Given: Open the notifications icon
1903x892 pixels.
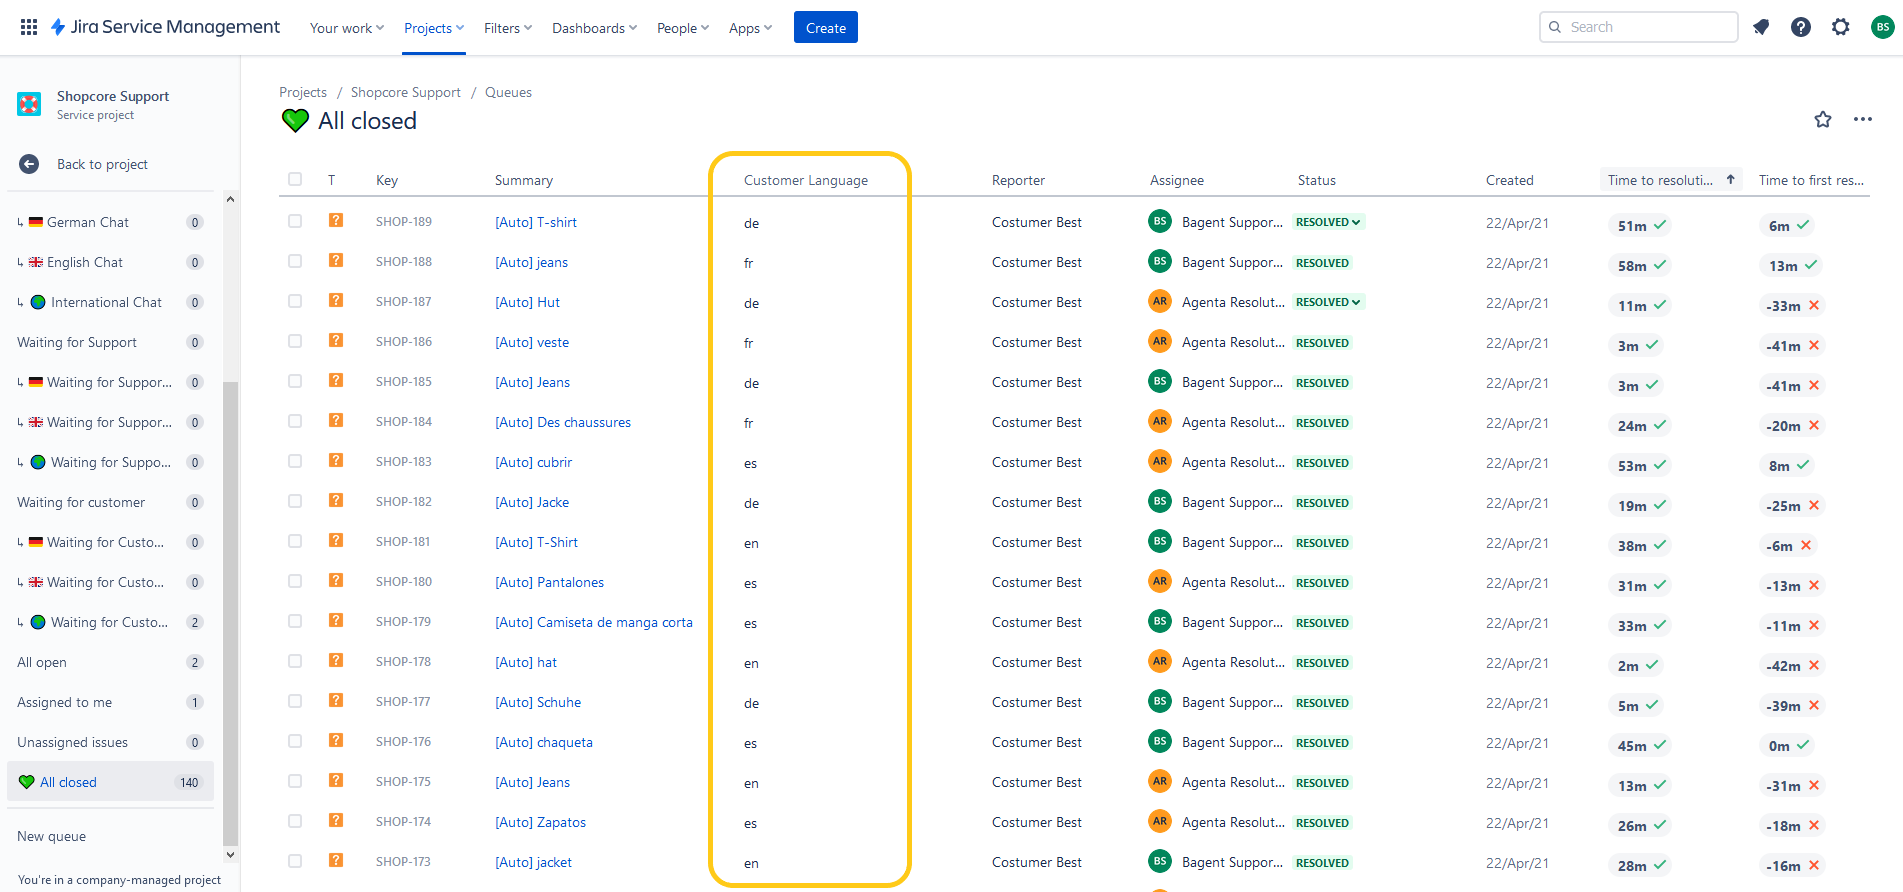Looking at the screenshot, I should pyautogui.click(x=1761, y=27).
